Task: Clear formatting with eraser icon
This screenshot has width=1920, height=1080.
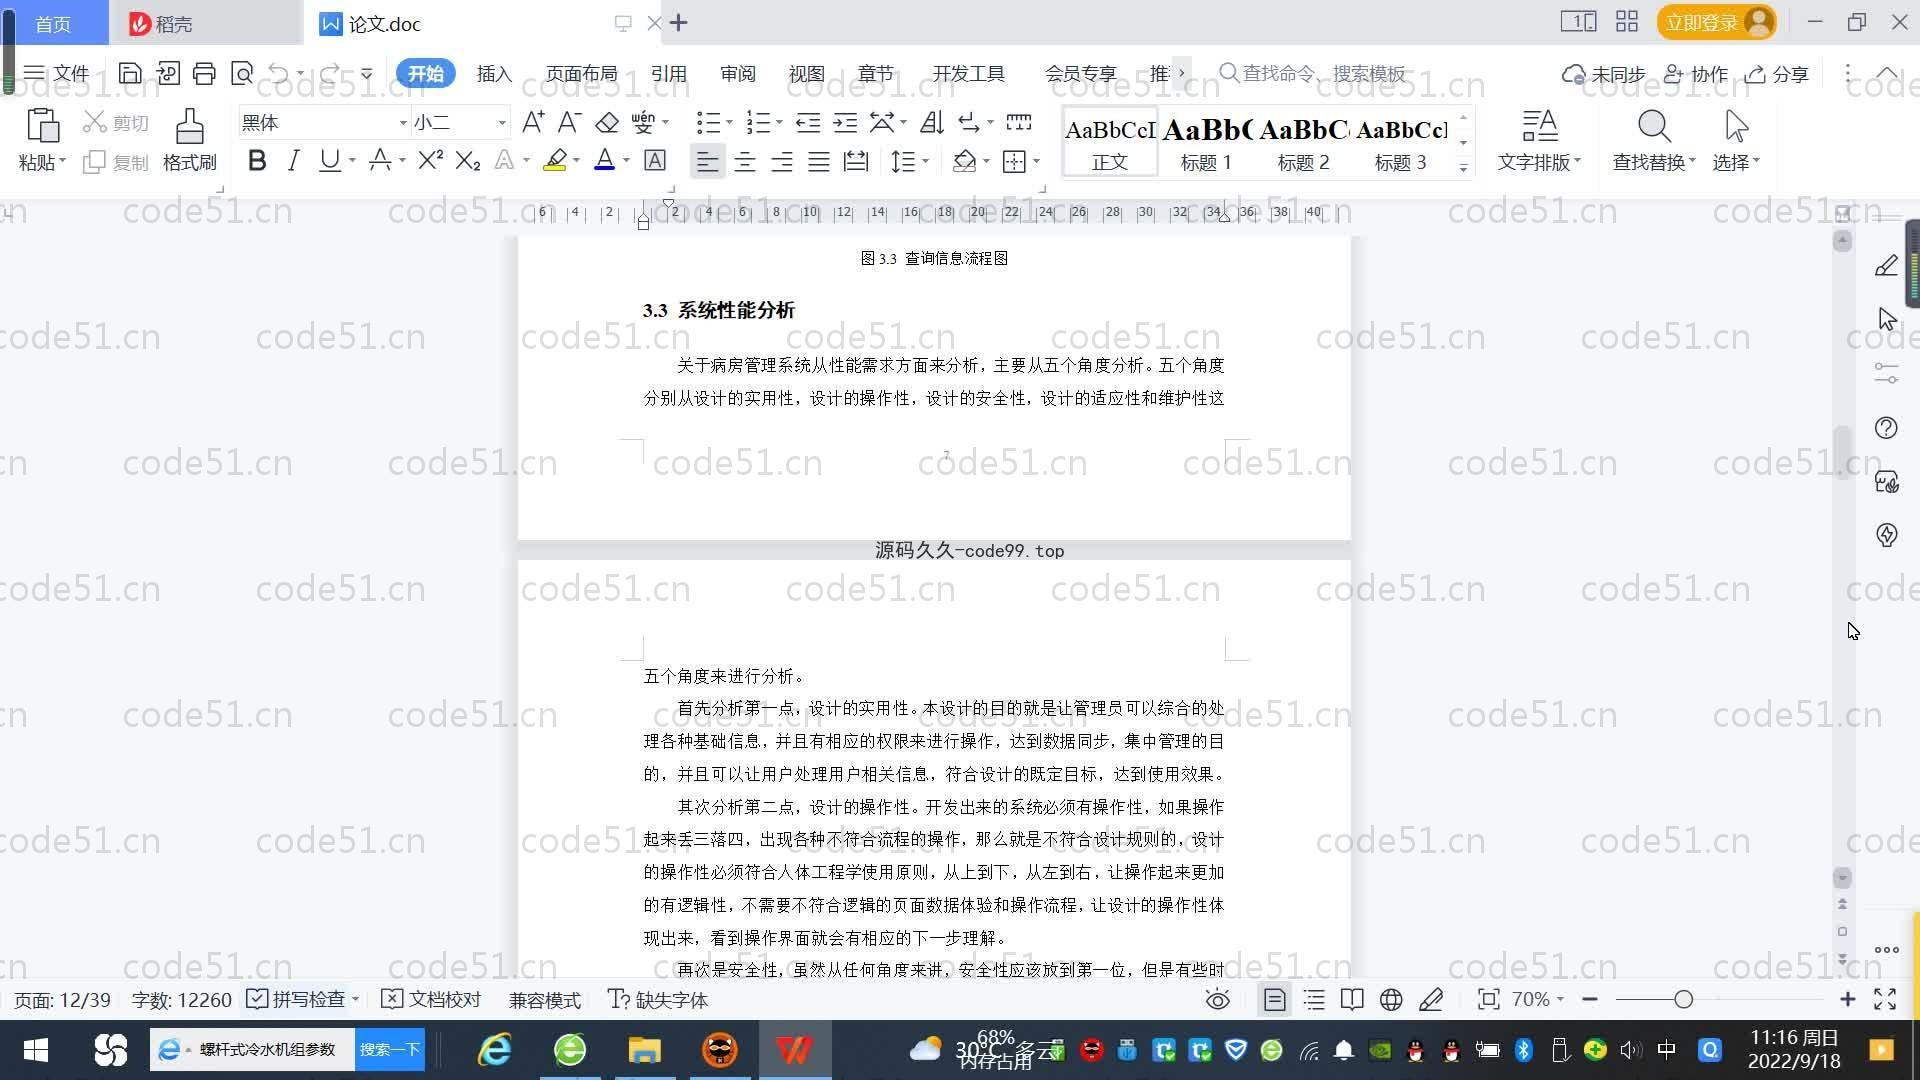Action: (x=607, y=122)
